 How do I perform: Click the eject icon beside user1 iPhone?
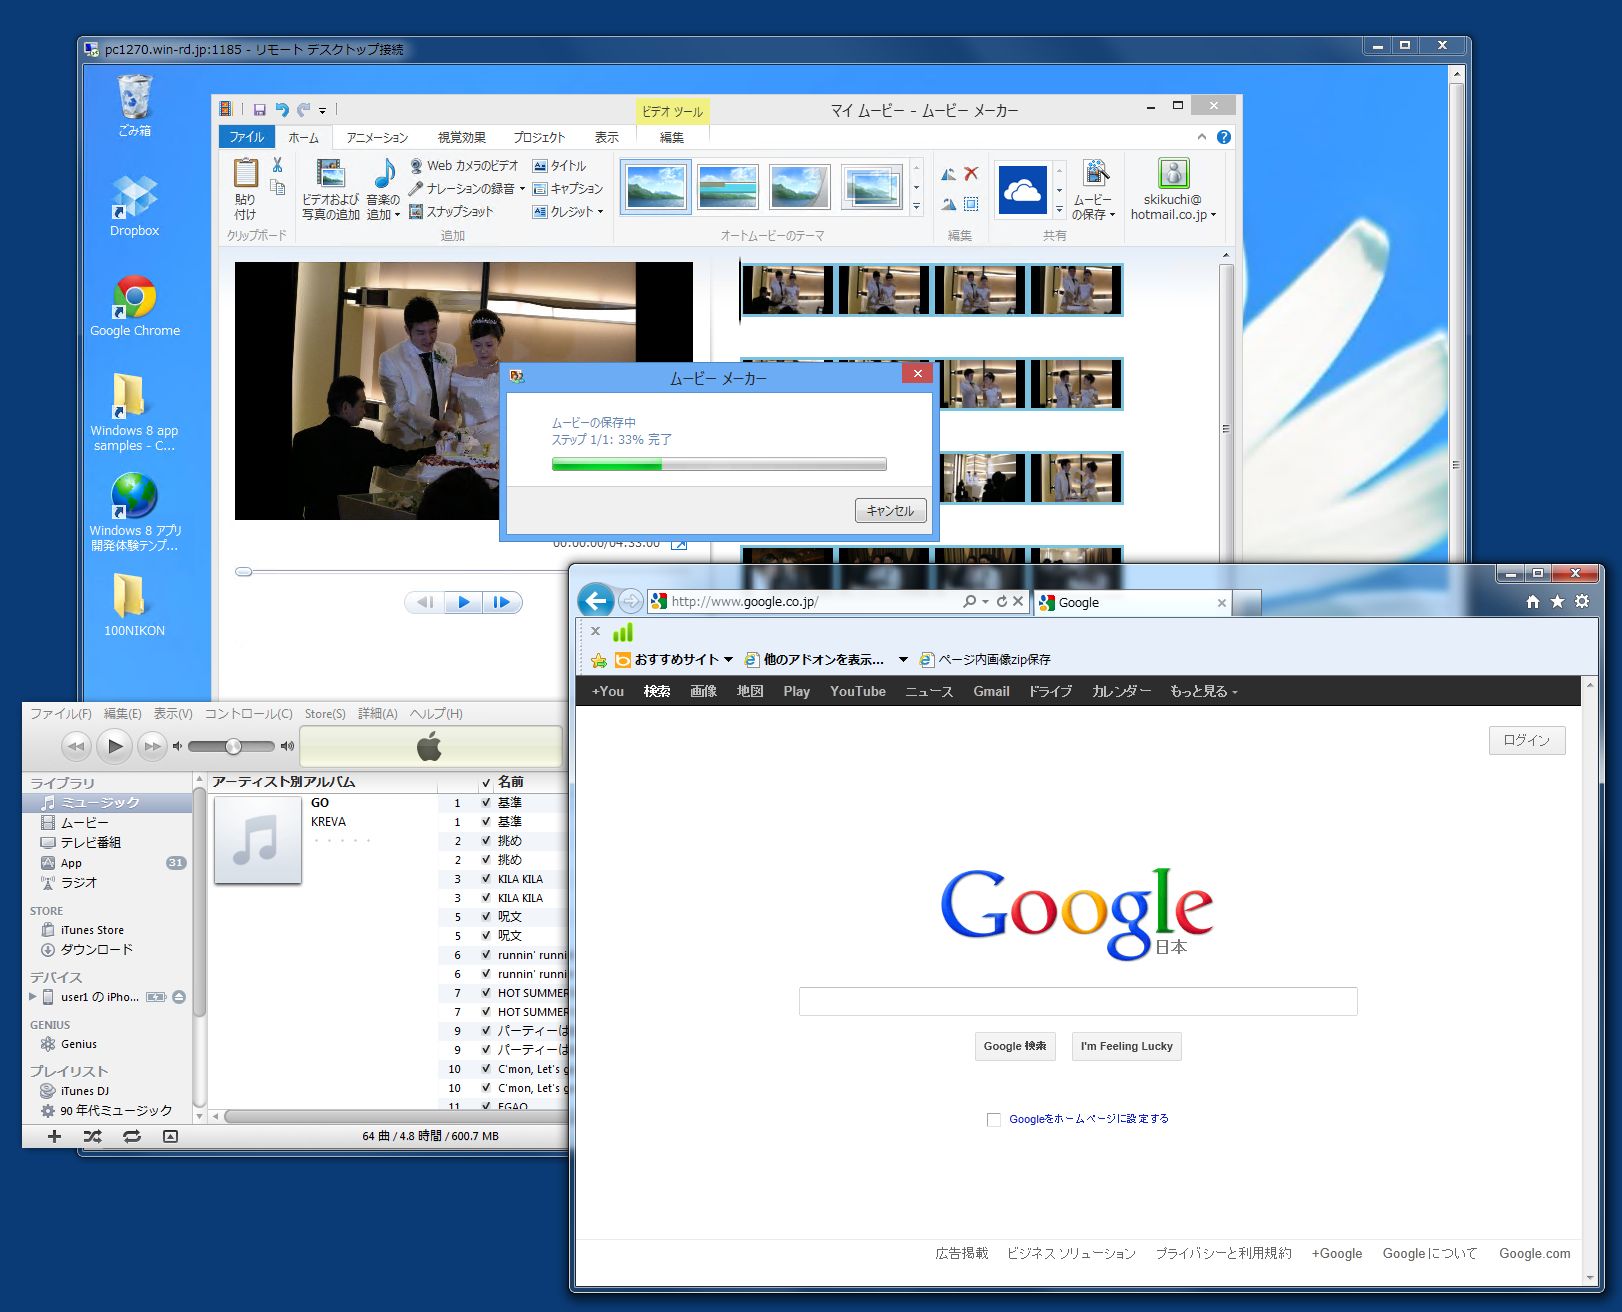coord(178,997)
